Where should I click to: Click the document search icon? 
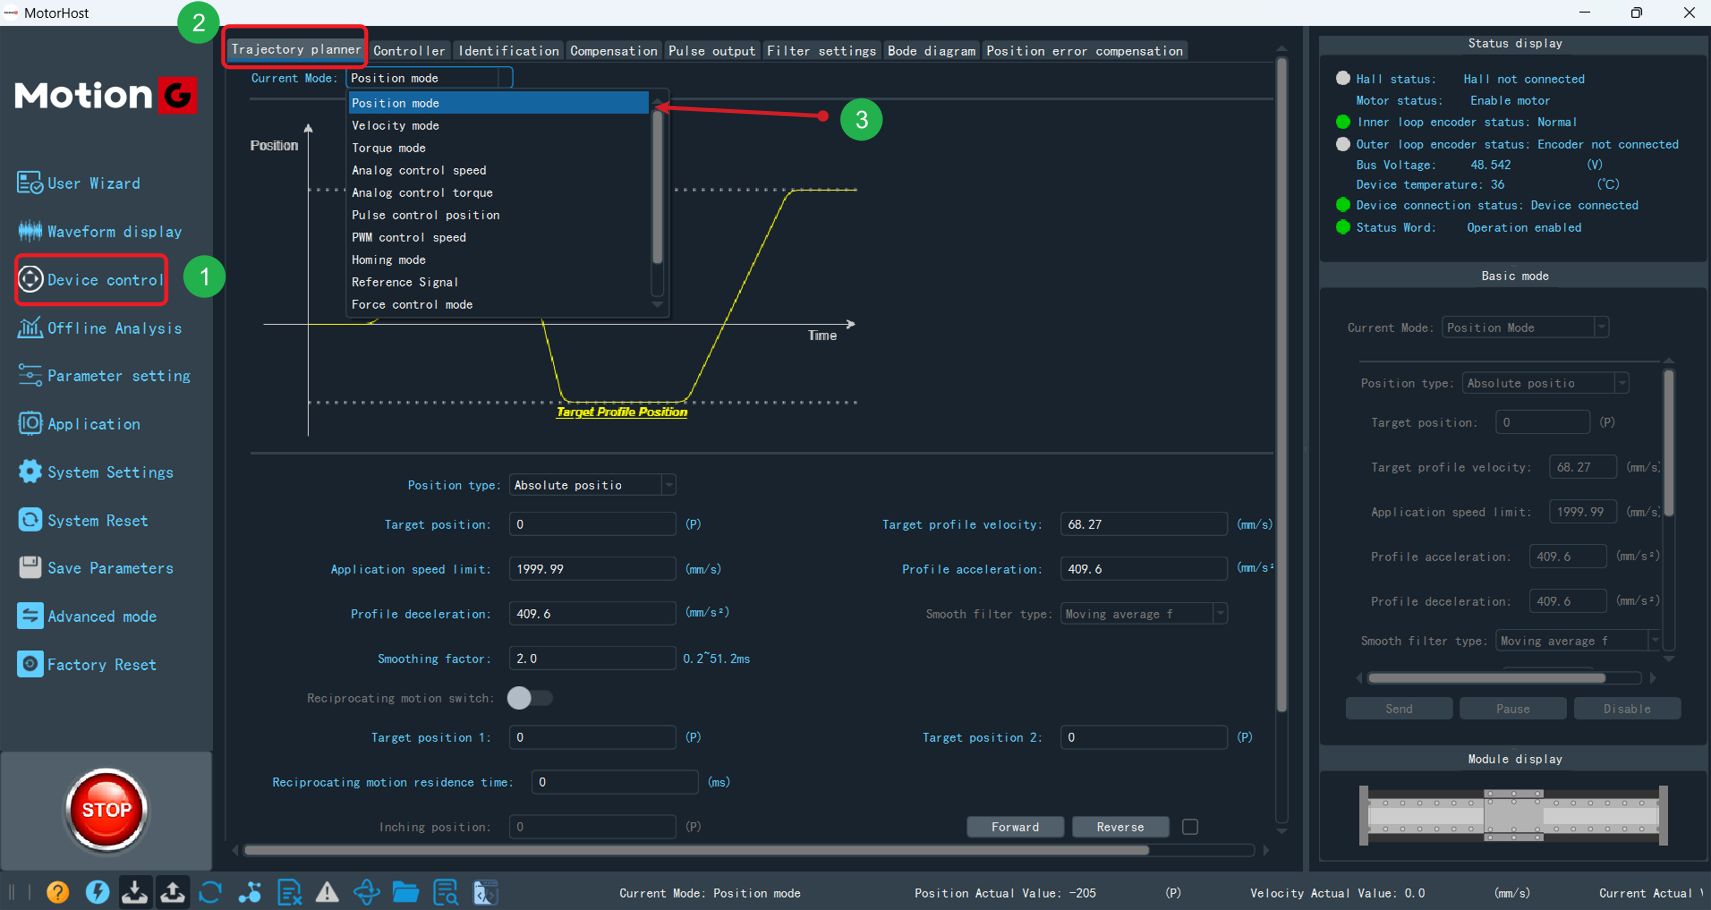tap(445, 892)
